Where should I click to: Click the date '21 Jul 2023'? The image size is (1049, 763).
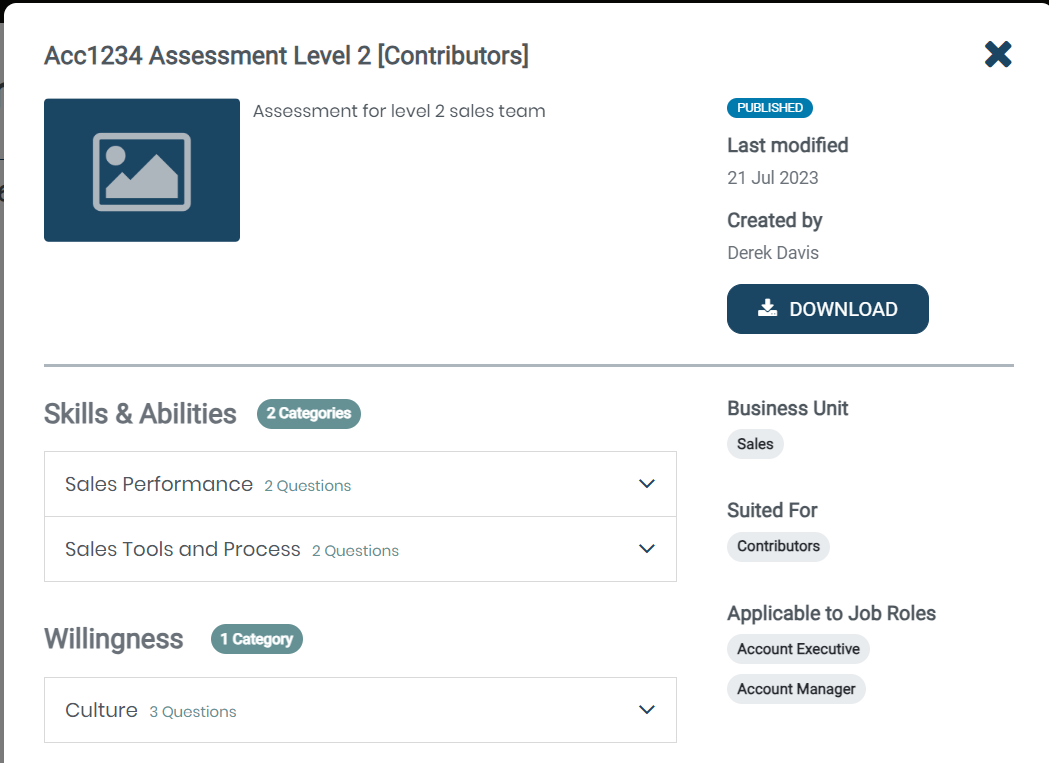[x=773, y=178]
